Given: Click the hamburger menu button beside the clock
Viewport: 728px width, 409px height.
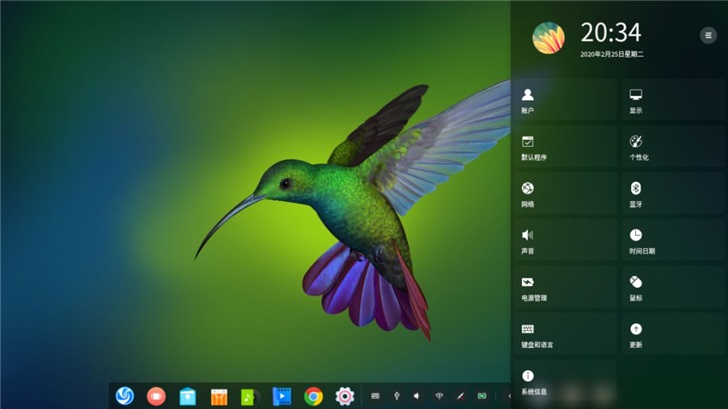Looking at the screenshot, I should [x=708, y=35].
